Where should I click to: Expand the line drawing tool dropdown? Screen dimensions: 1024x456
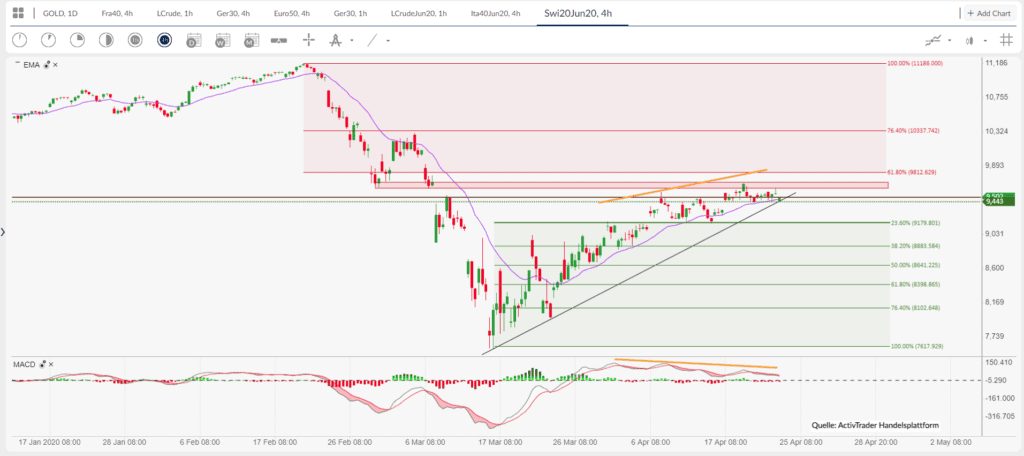point(387,40)
